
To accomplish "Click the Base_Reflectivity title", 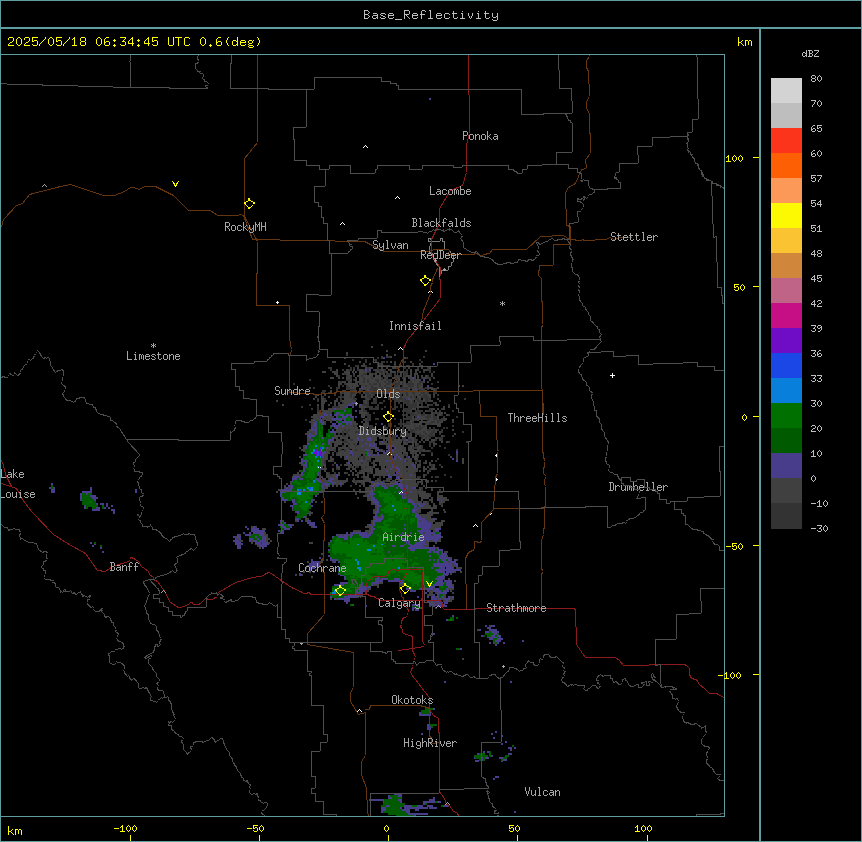I will [431, 15].
